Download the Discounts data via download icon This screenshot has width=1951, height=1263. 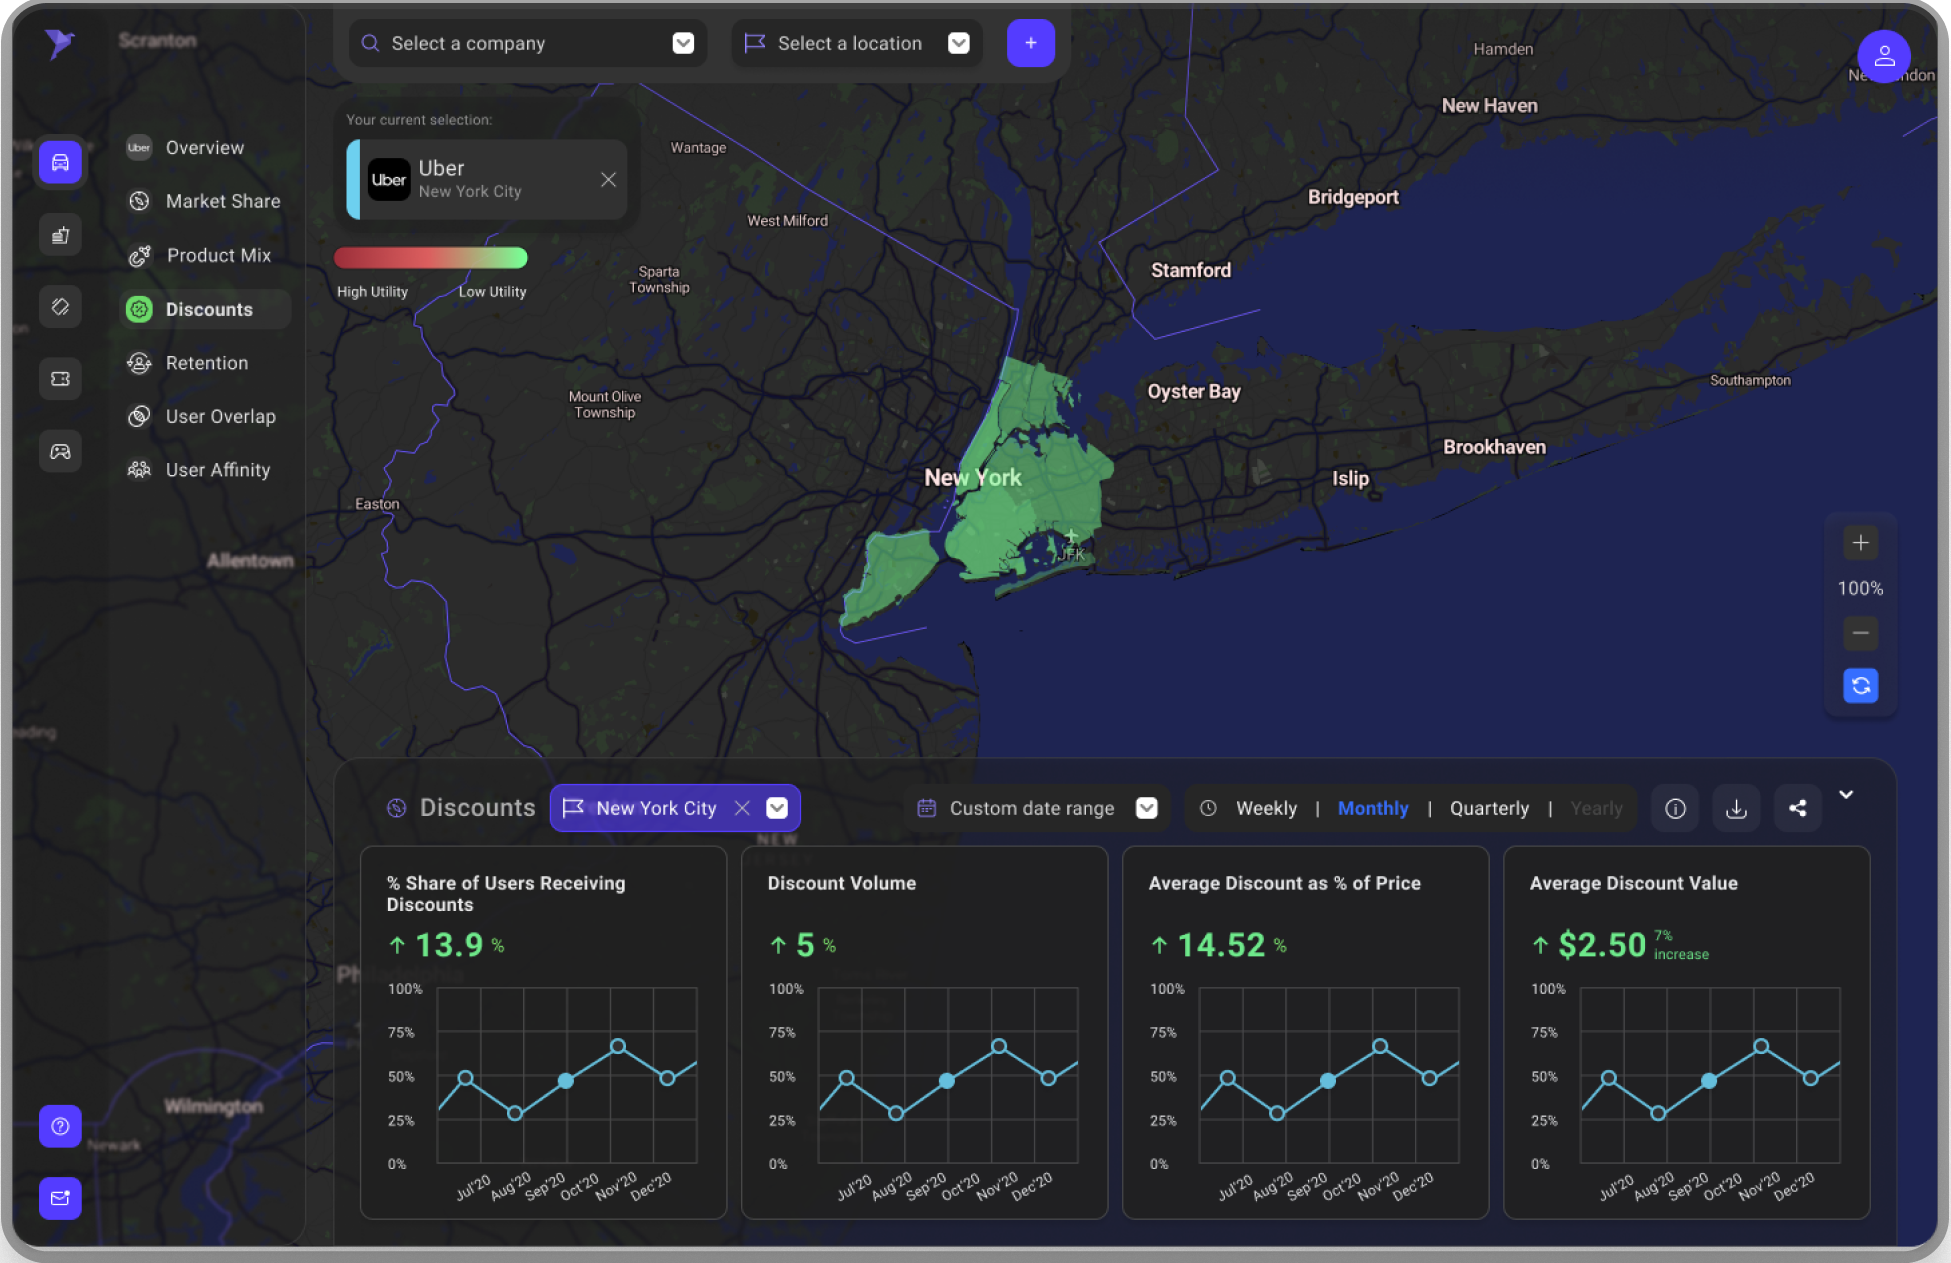1736,808
